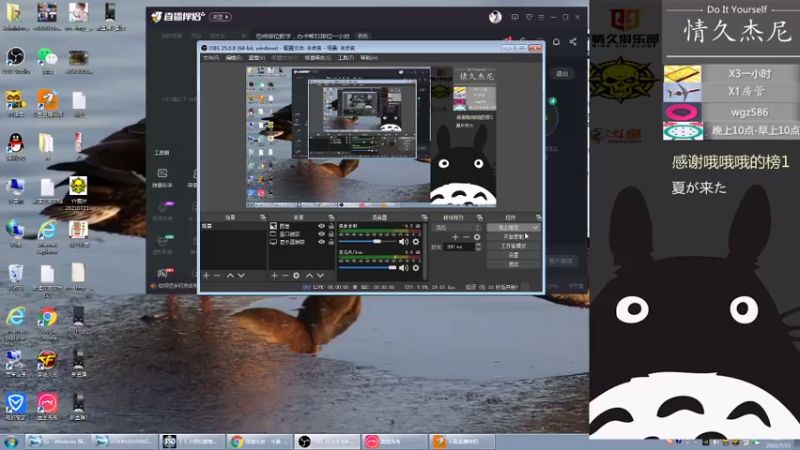Click share icon in streaming companion window
The width and height of the screenshot is (800, 450).
(573, 42)
